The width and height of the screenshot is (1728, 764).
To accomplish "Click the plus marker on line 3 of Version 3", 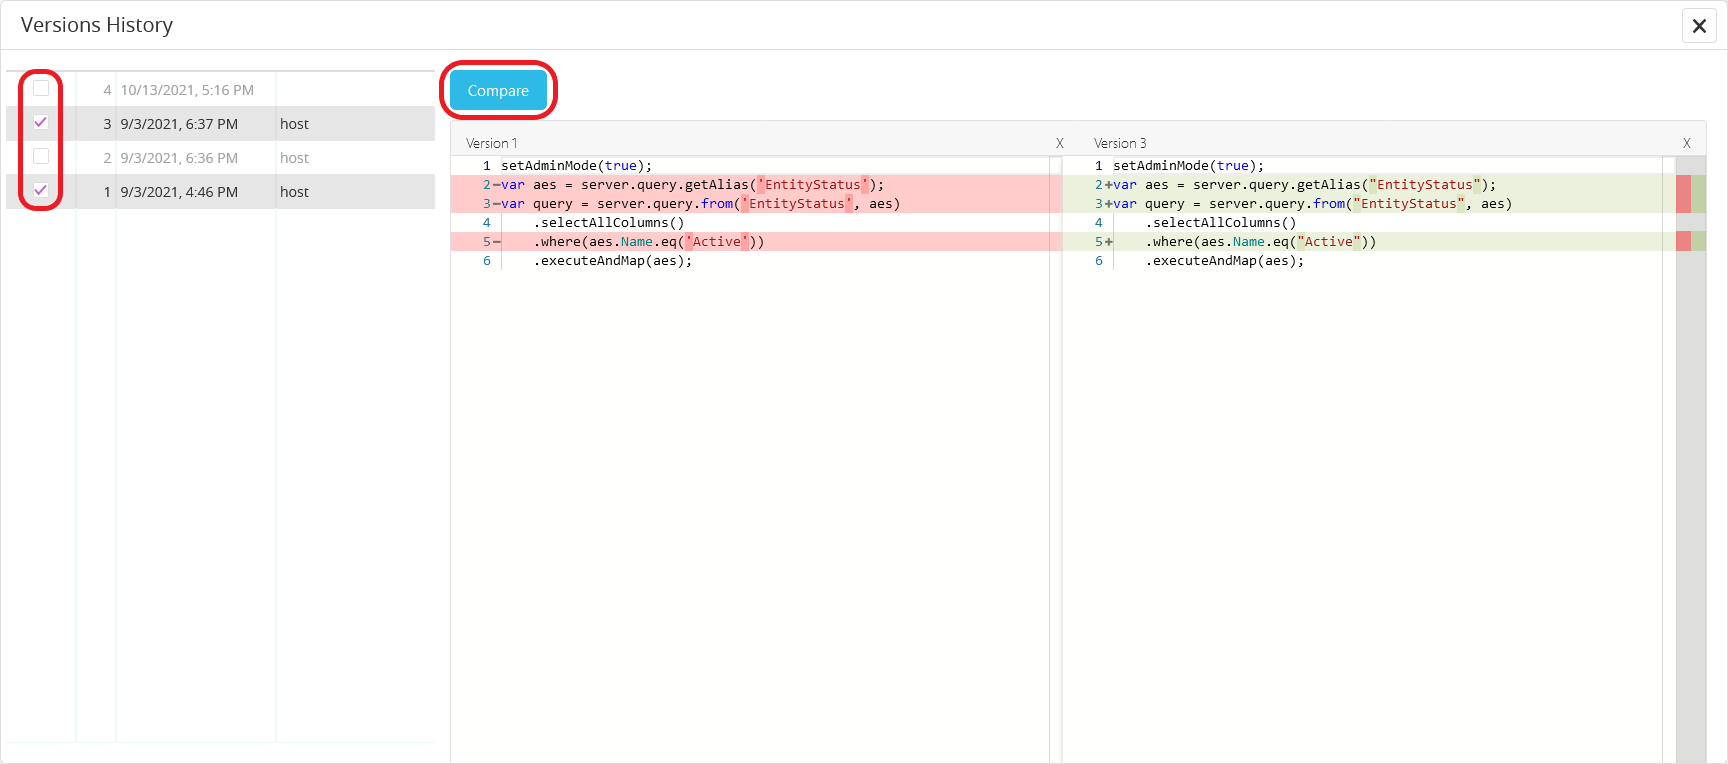I will (1108, 204).
